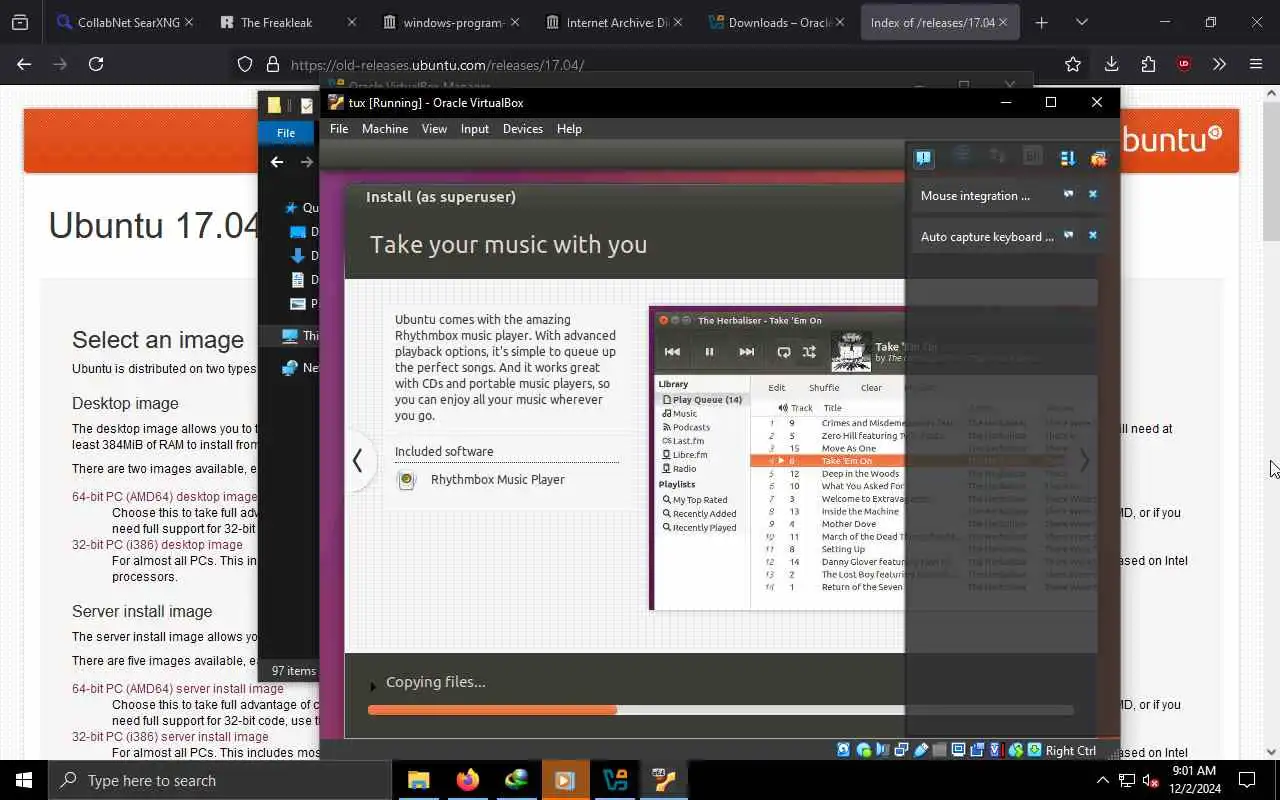This screenshot has width=1280, height=800.
Task: Click the VM hard disk activity status icon
Action: 843,750
